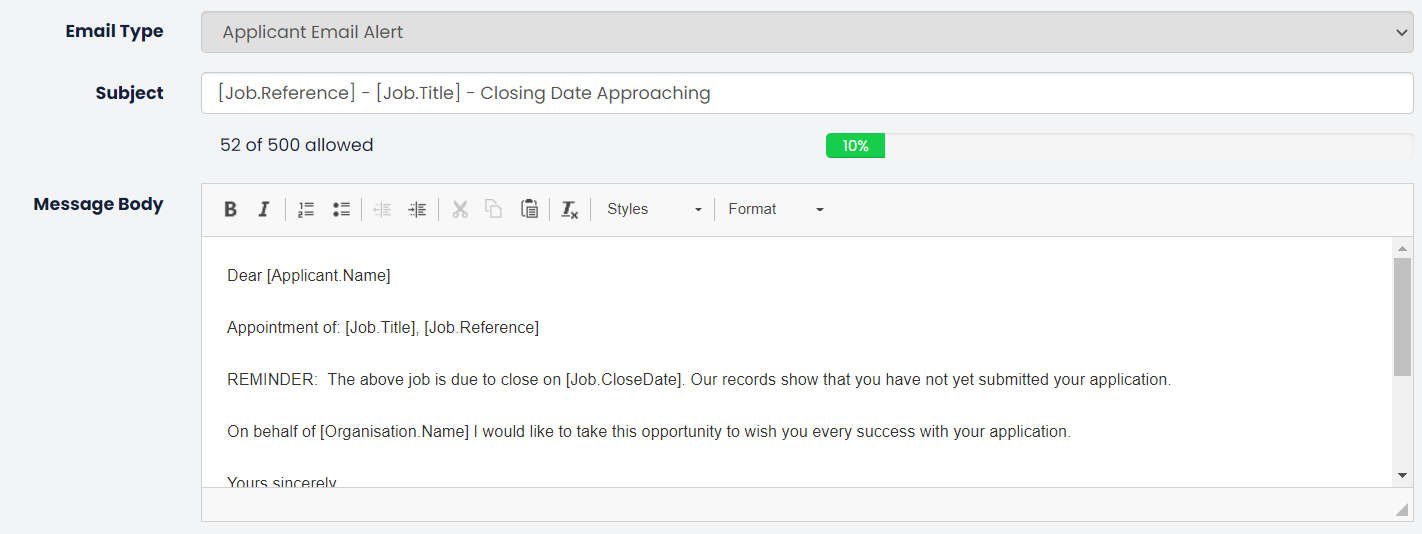1422x534 pixels.
Task: Toggle italic formatting in the editor
Action: (264, 209)
